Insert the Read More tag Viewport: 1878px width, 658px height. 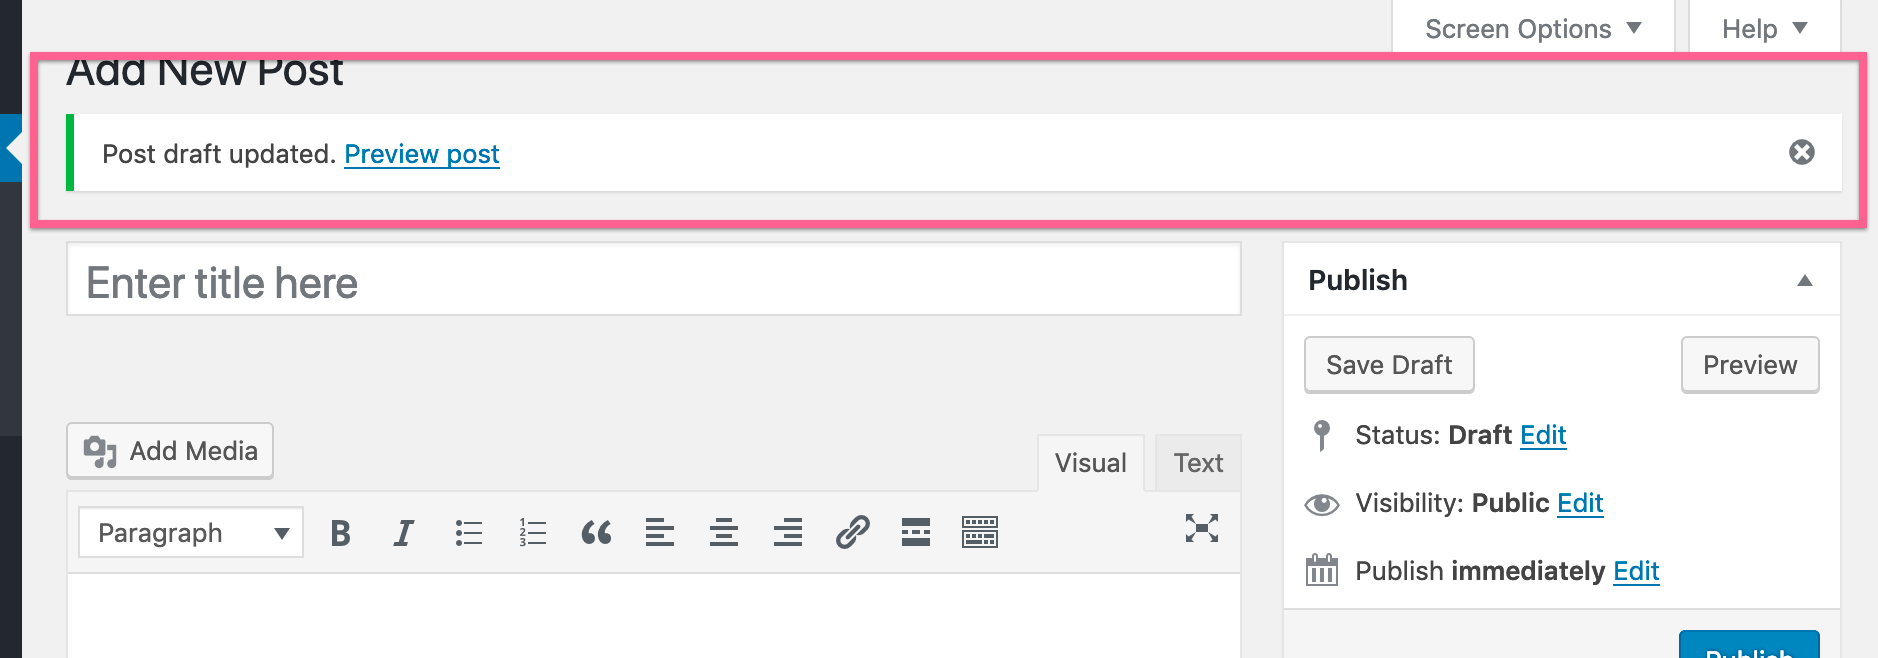[915, 532]
